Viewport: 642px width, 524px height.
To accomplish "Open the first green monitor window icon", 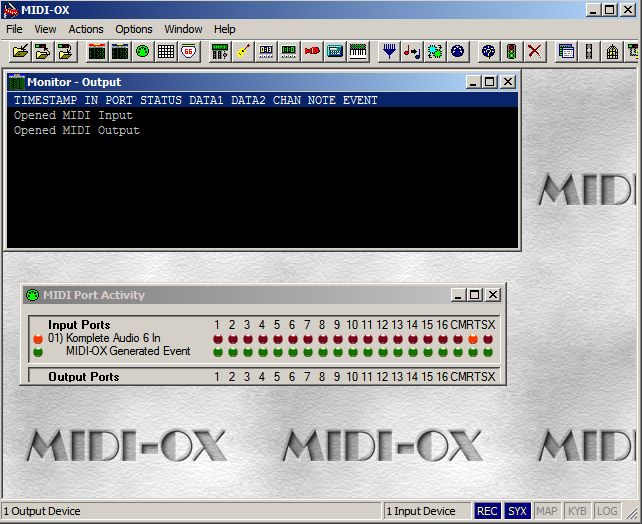I will (x=97, y=52).
